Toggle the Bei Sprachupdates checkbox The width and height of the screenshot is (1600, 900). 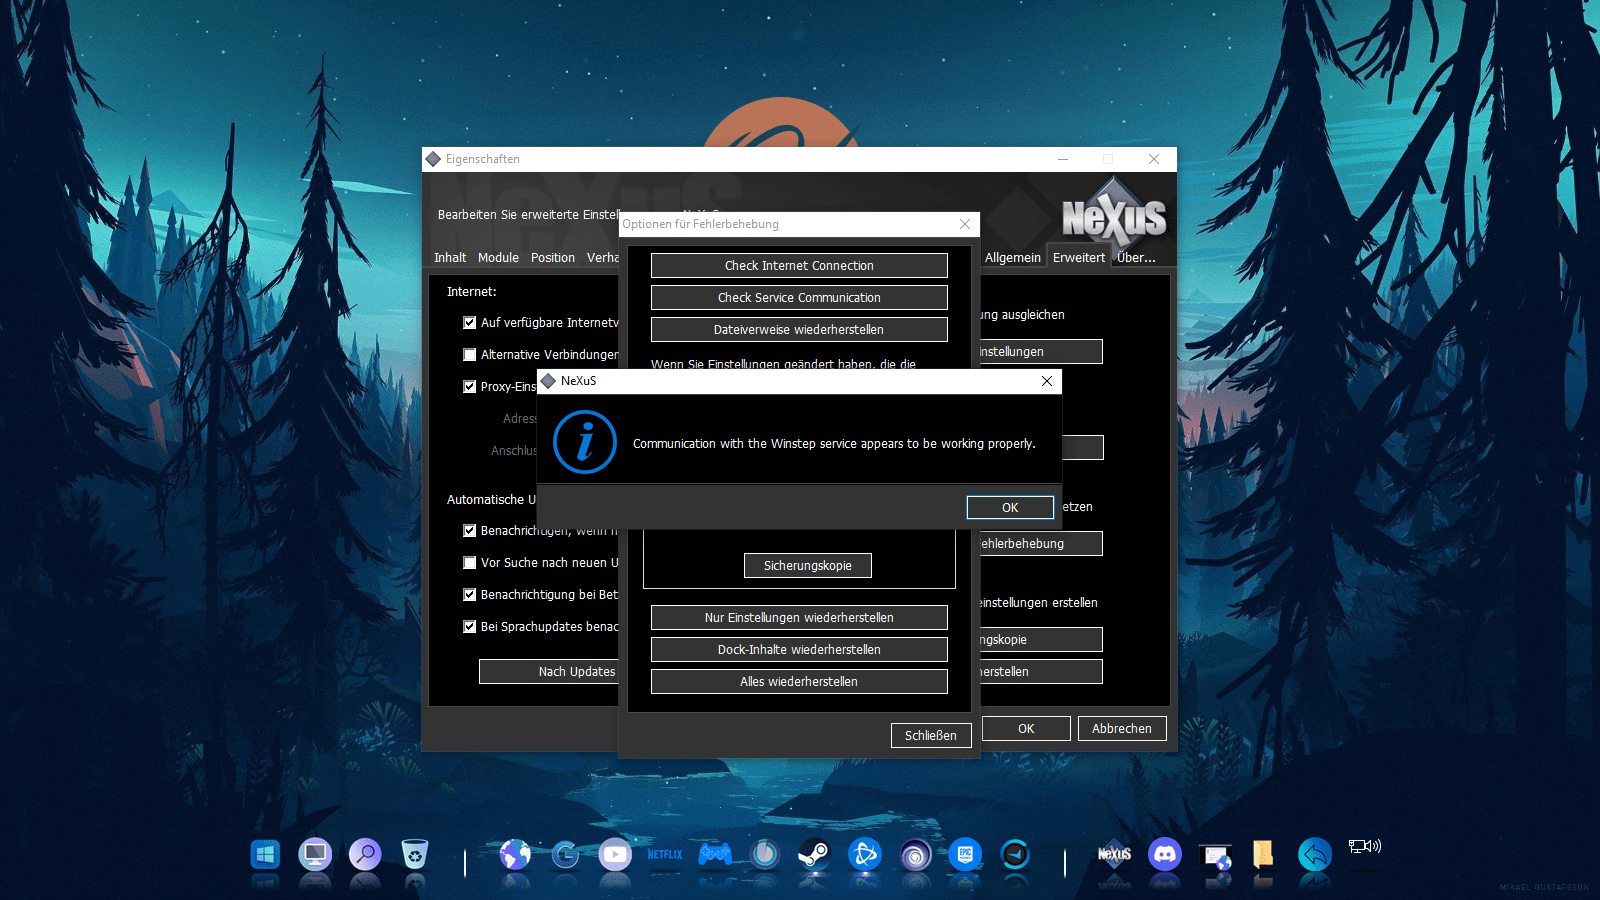(470, 627)
